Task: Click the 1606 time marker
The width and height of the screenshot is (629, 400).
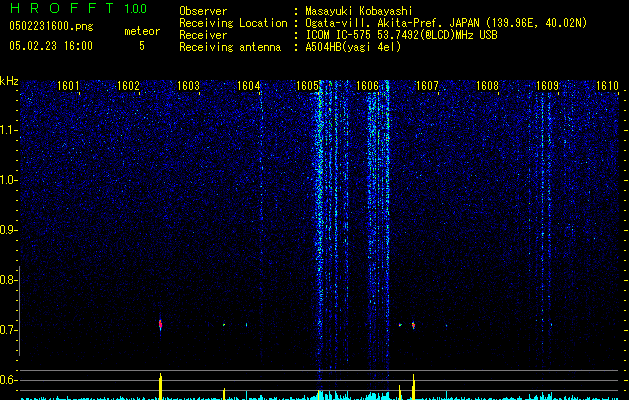Action: click(x=367, y=86)
